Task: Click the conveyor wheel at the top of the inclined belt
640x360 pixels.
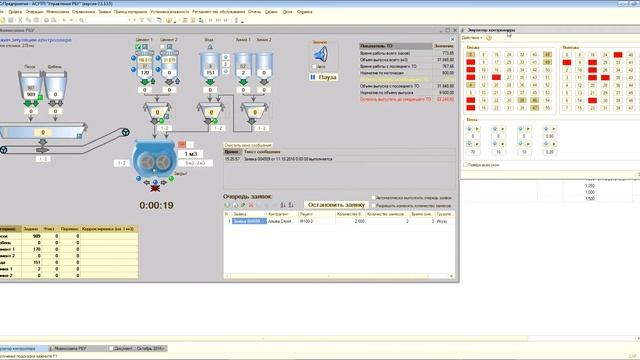Action: [x=126, y=132]
